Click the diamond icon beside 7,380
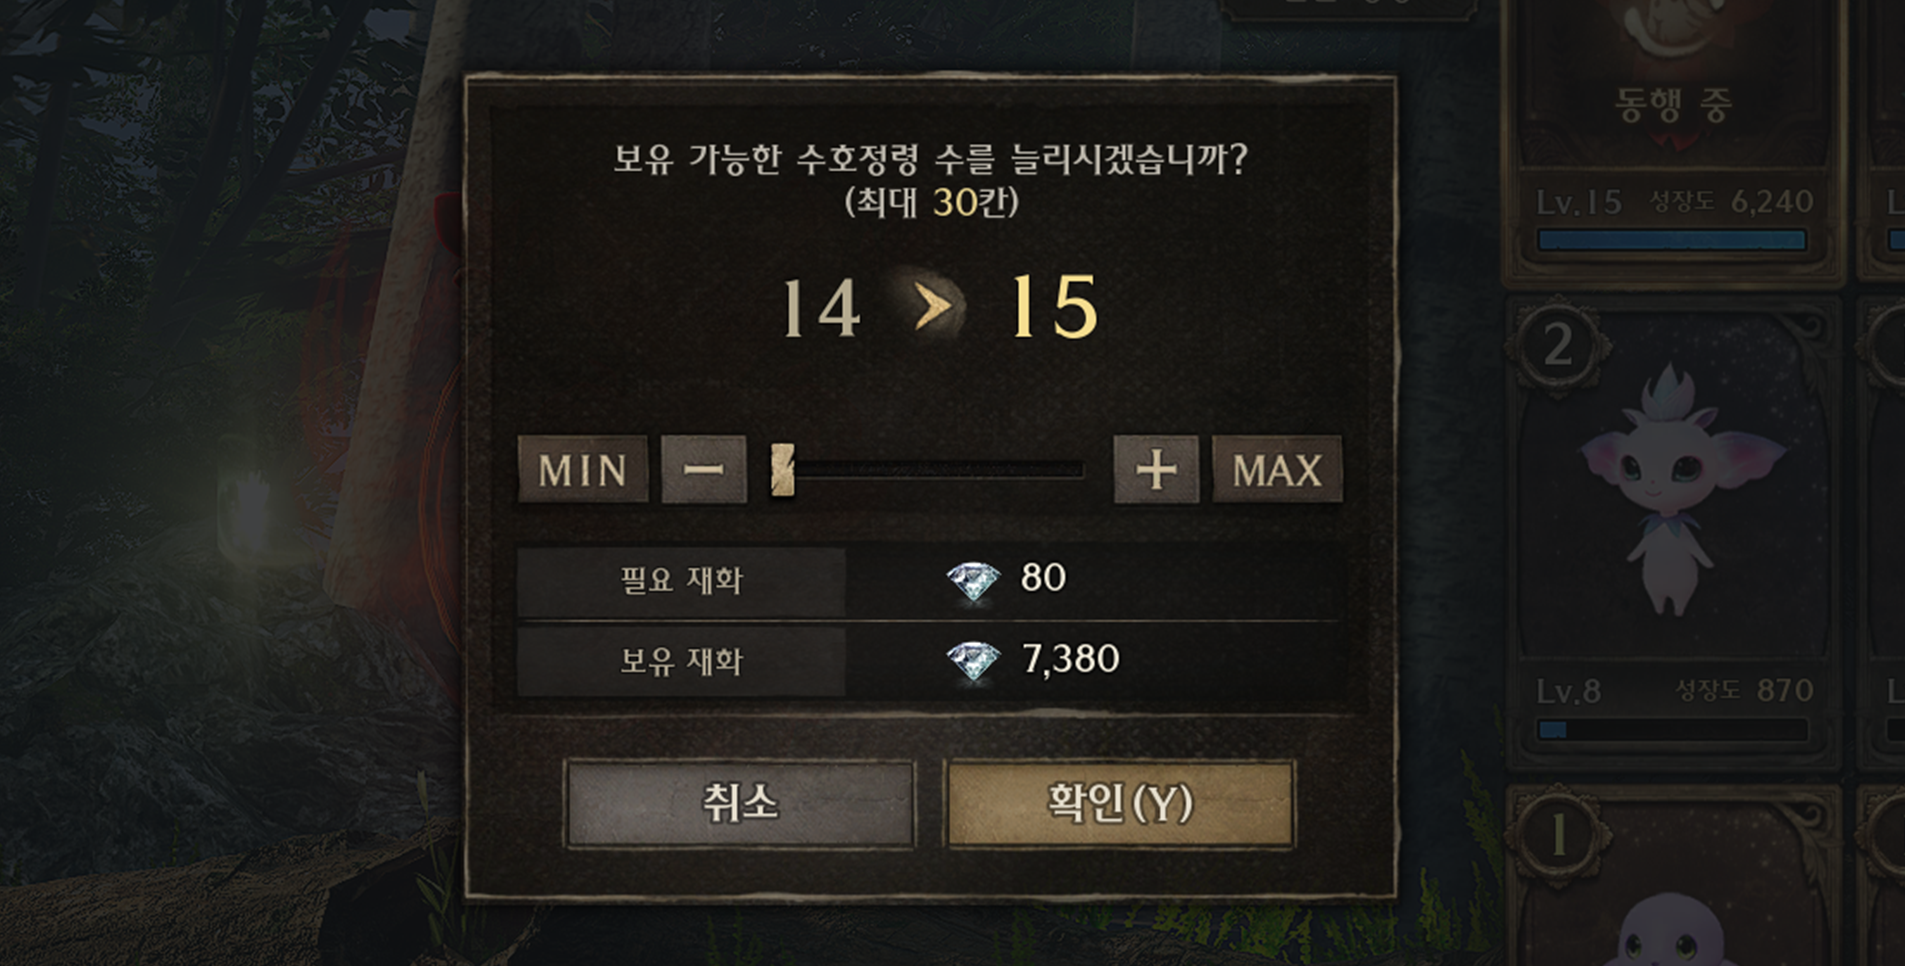Screen dimensions: 1905x966 coord(973,661)
